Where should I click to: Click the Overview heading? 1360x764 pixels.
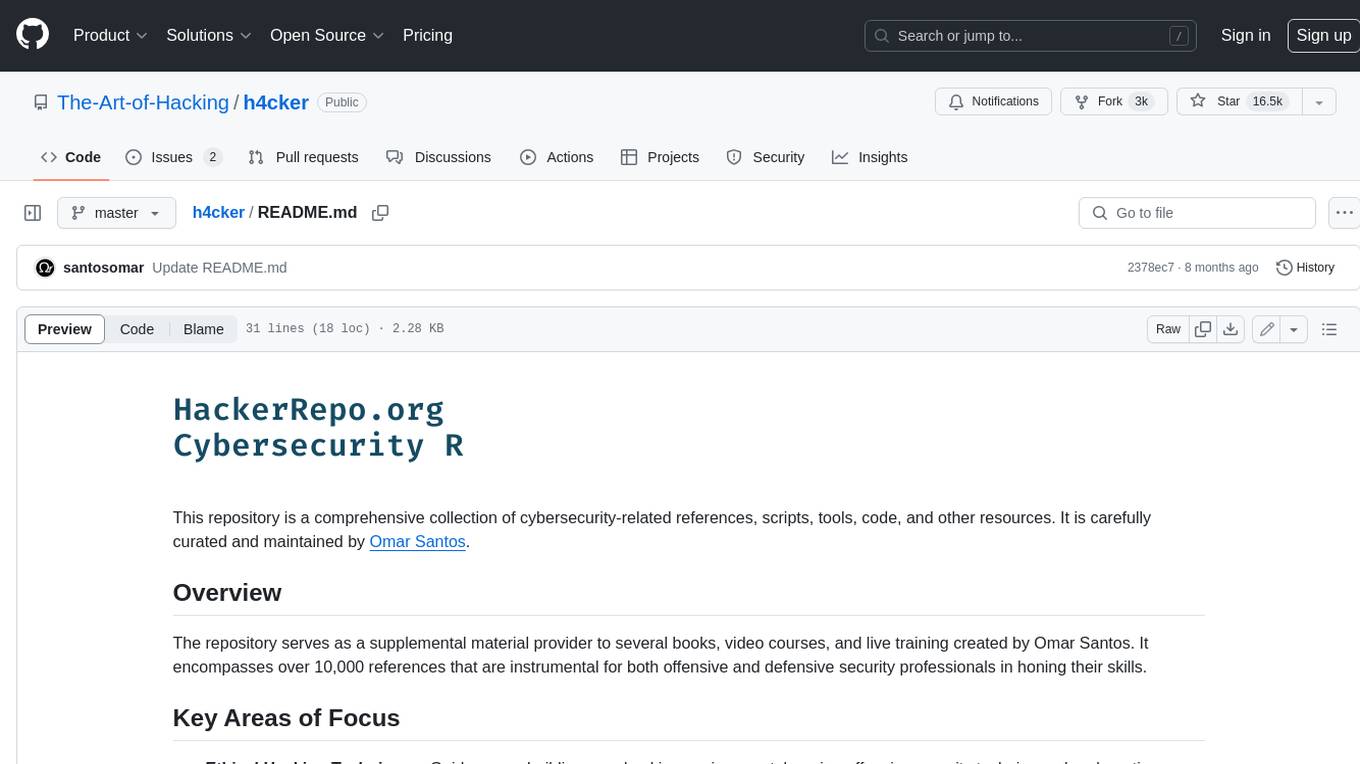(x=227, y=592)
